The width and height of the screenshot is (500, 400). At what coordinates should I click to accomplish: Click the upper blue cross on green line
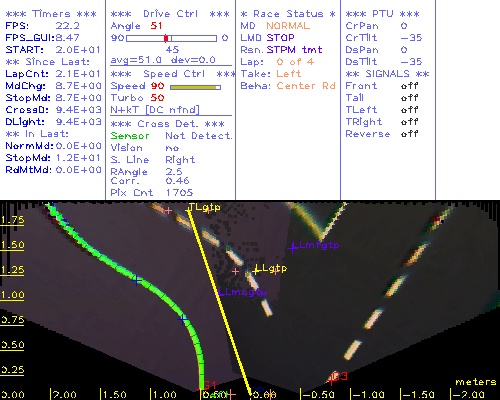click(x=136, y=280)
